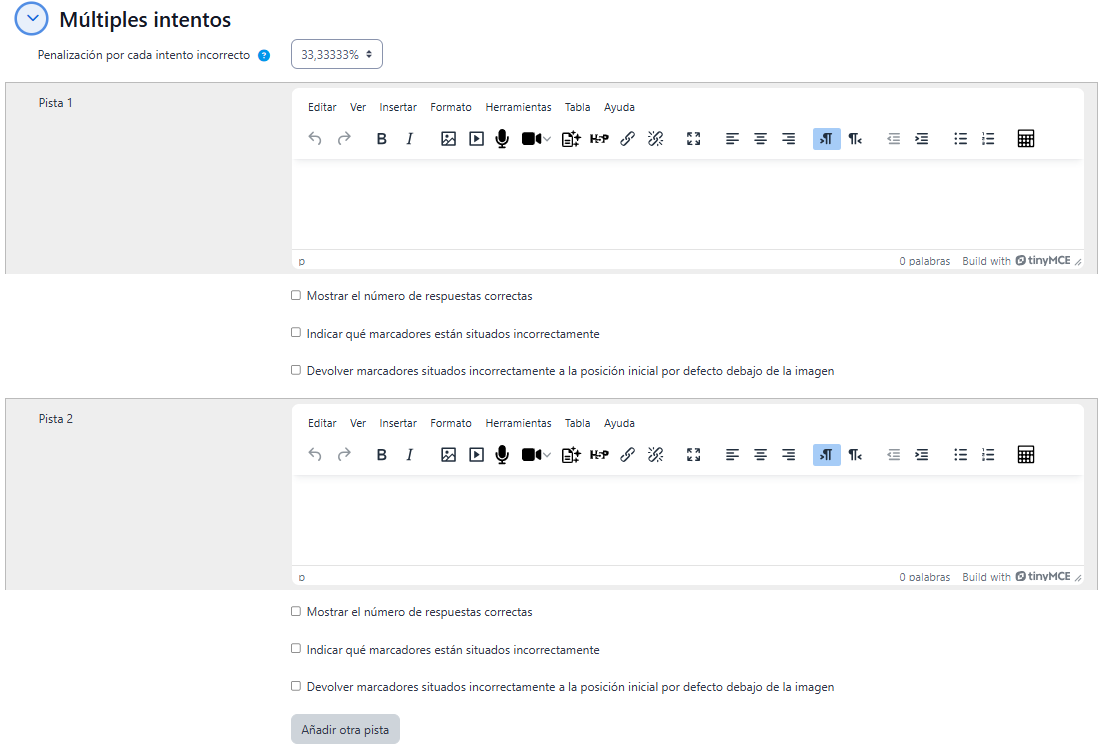Expand video record dropdown arrow in Pista 1
Viewport: 1103px width, 751px height.
tap(547, 140)
